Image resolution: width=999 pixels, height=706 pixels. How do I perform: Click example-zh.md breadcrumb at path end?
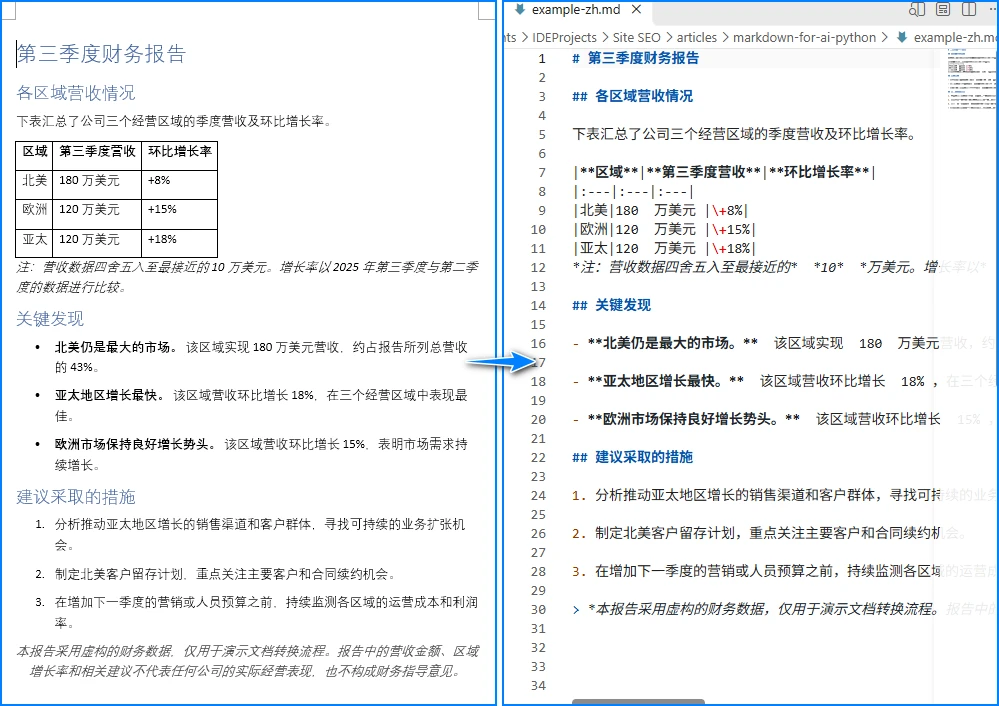point(955,38)
